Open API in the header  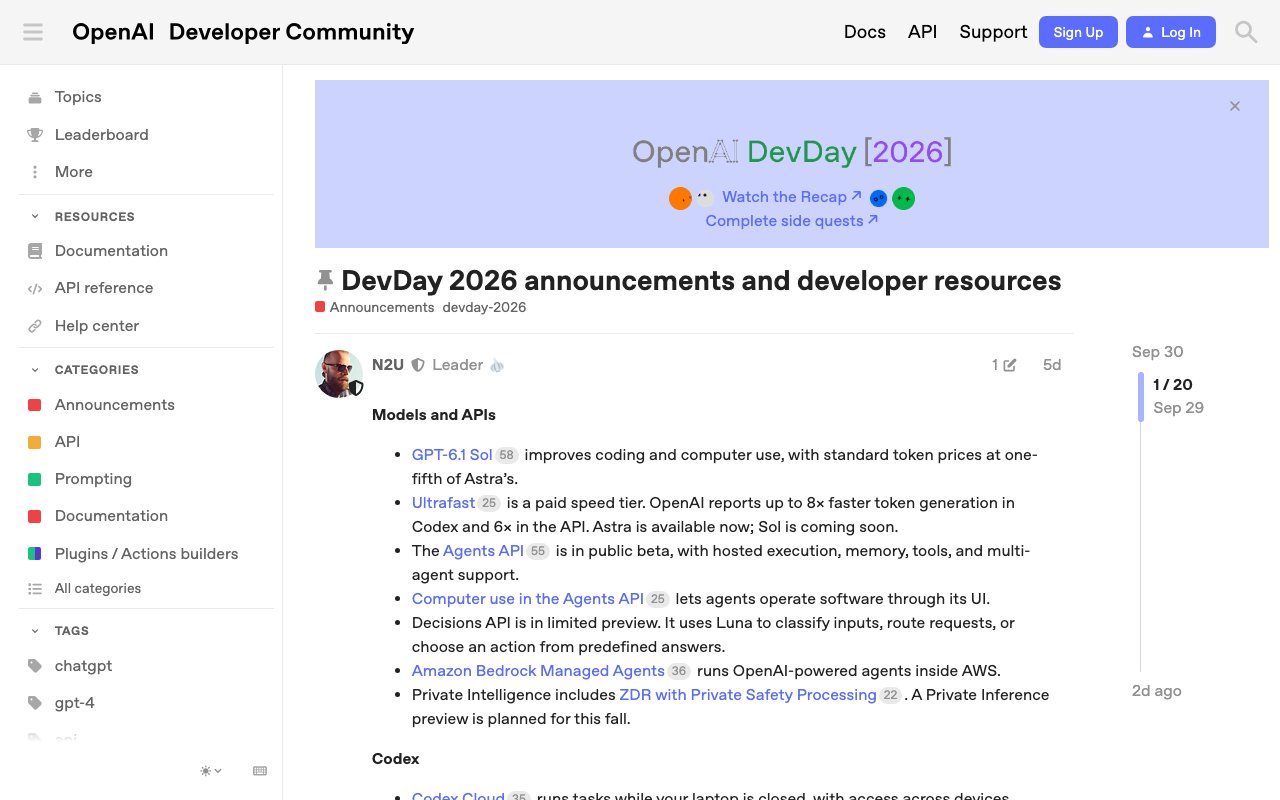point(922,32)
